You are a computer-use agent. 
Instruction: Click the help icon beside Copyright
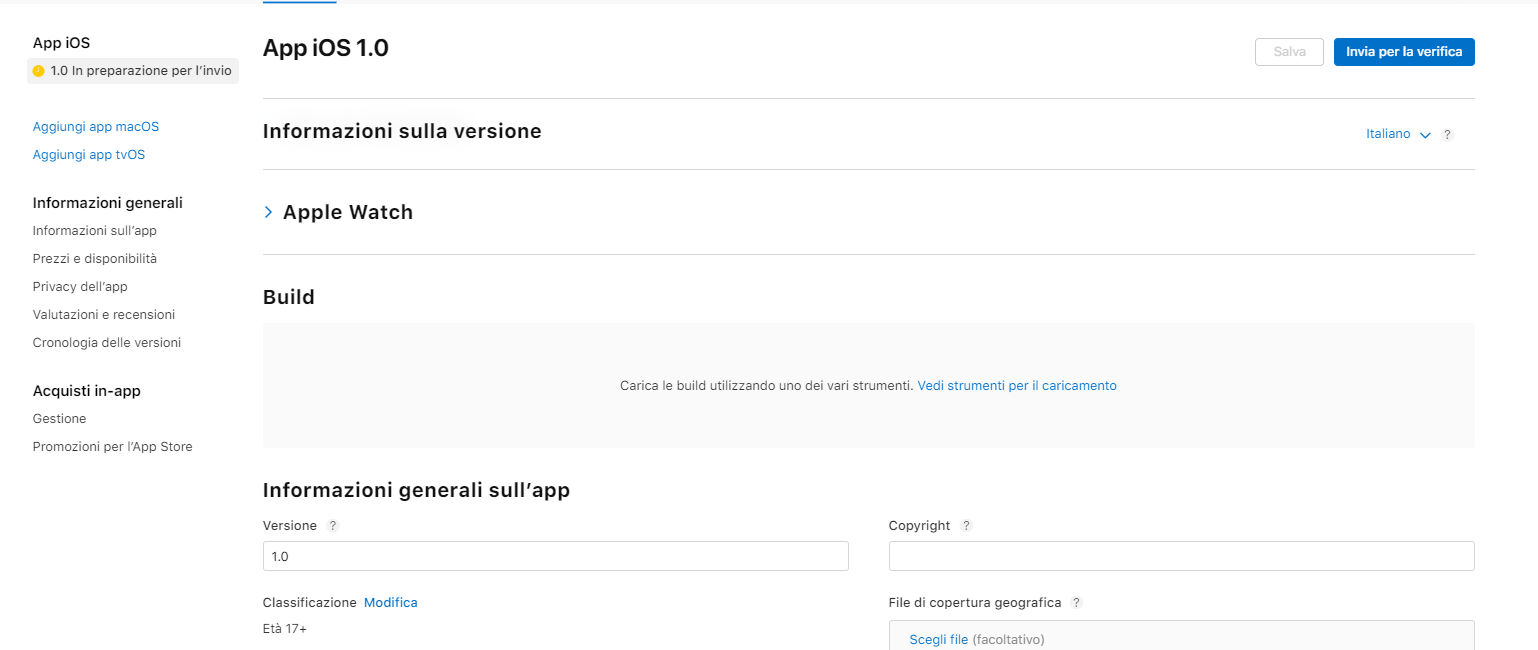[x=966, y=526]
